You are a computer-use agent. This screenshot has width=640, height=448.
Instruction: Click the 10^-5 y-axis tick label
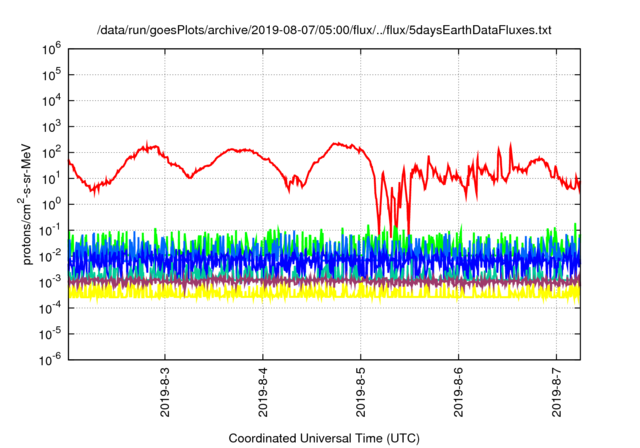[x=51, y=334]
